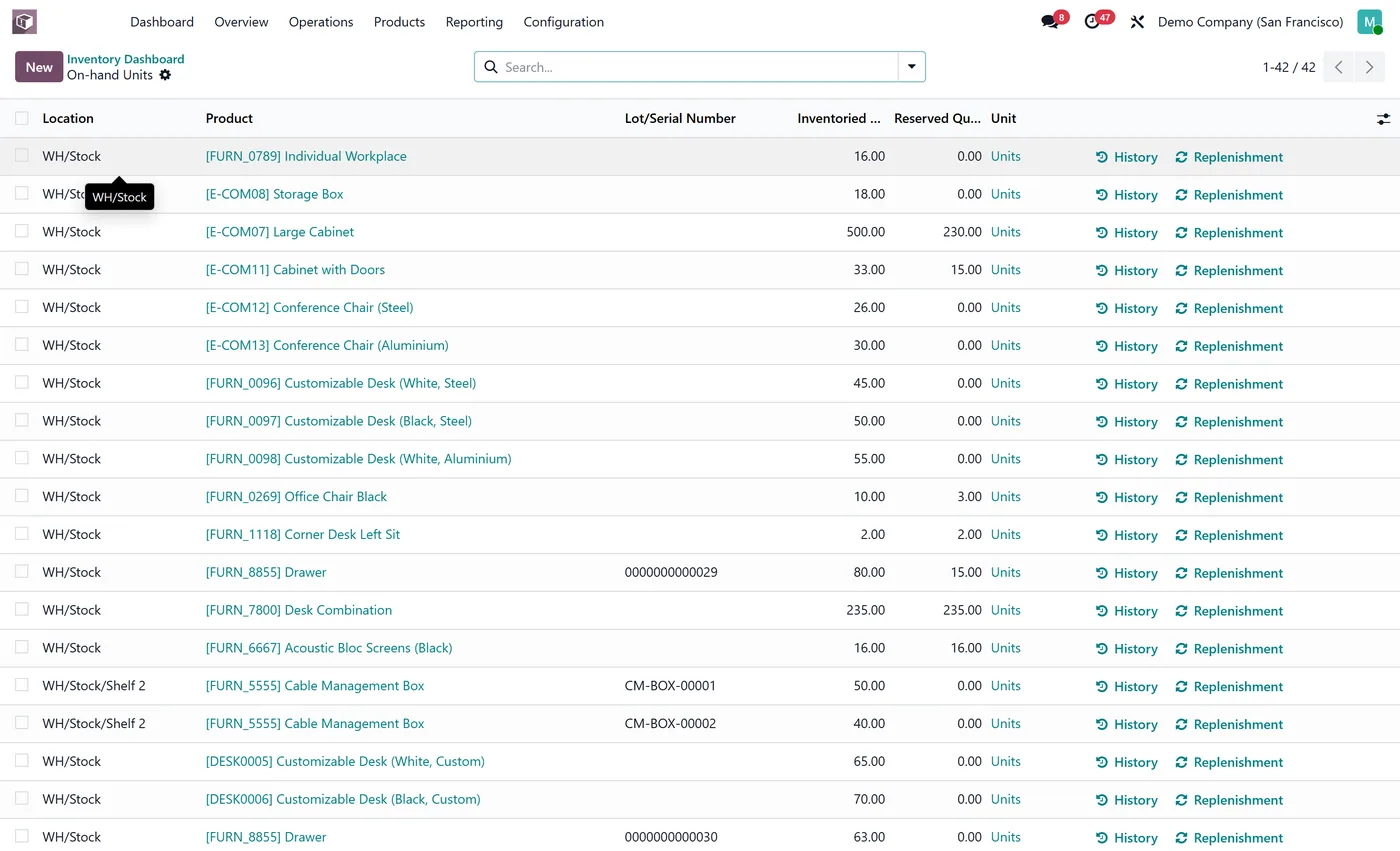Open Replenishment for Large Cabinet row
Image resolution: width=1400 pixels, height=851 pixels.
(1229, 233)
